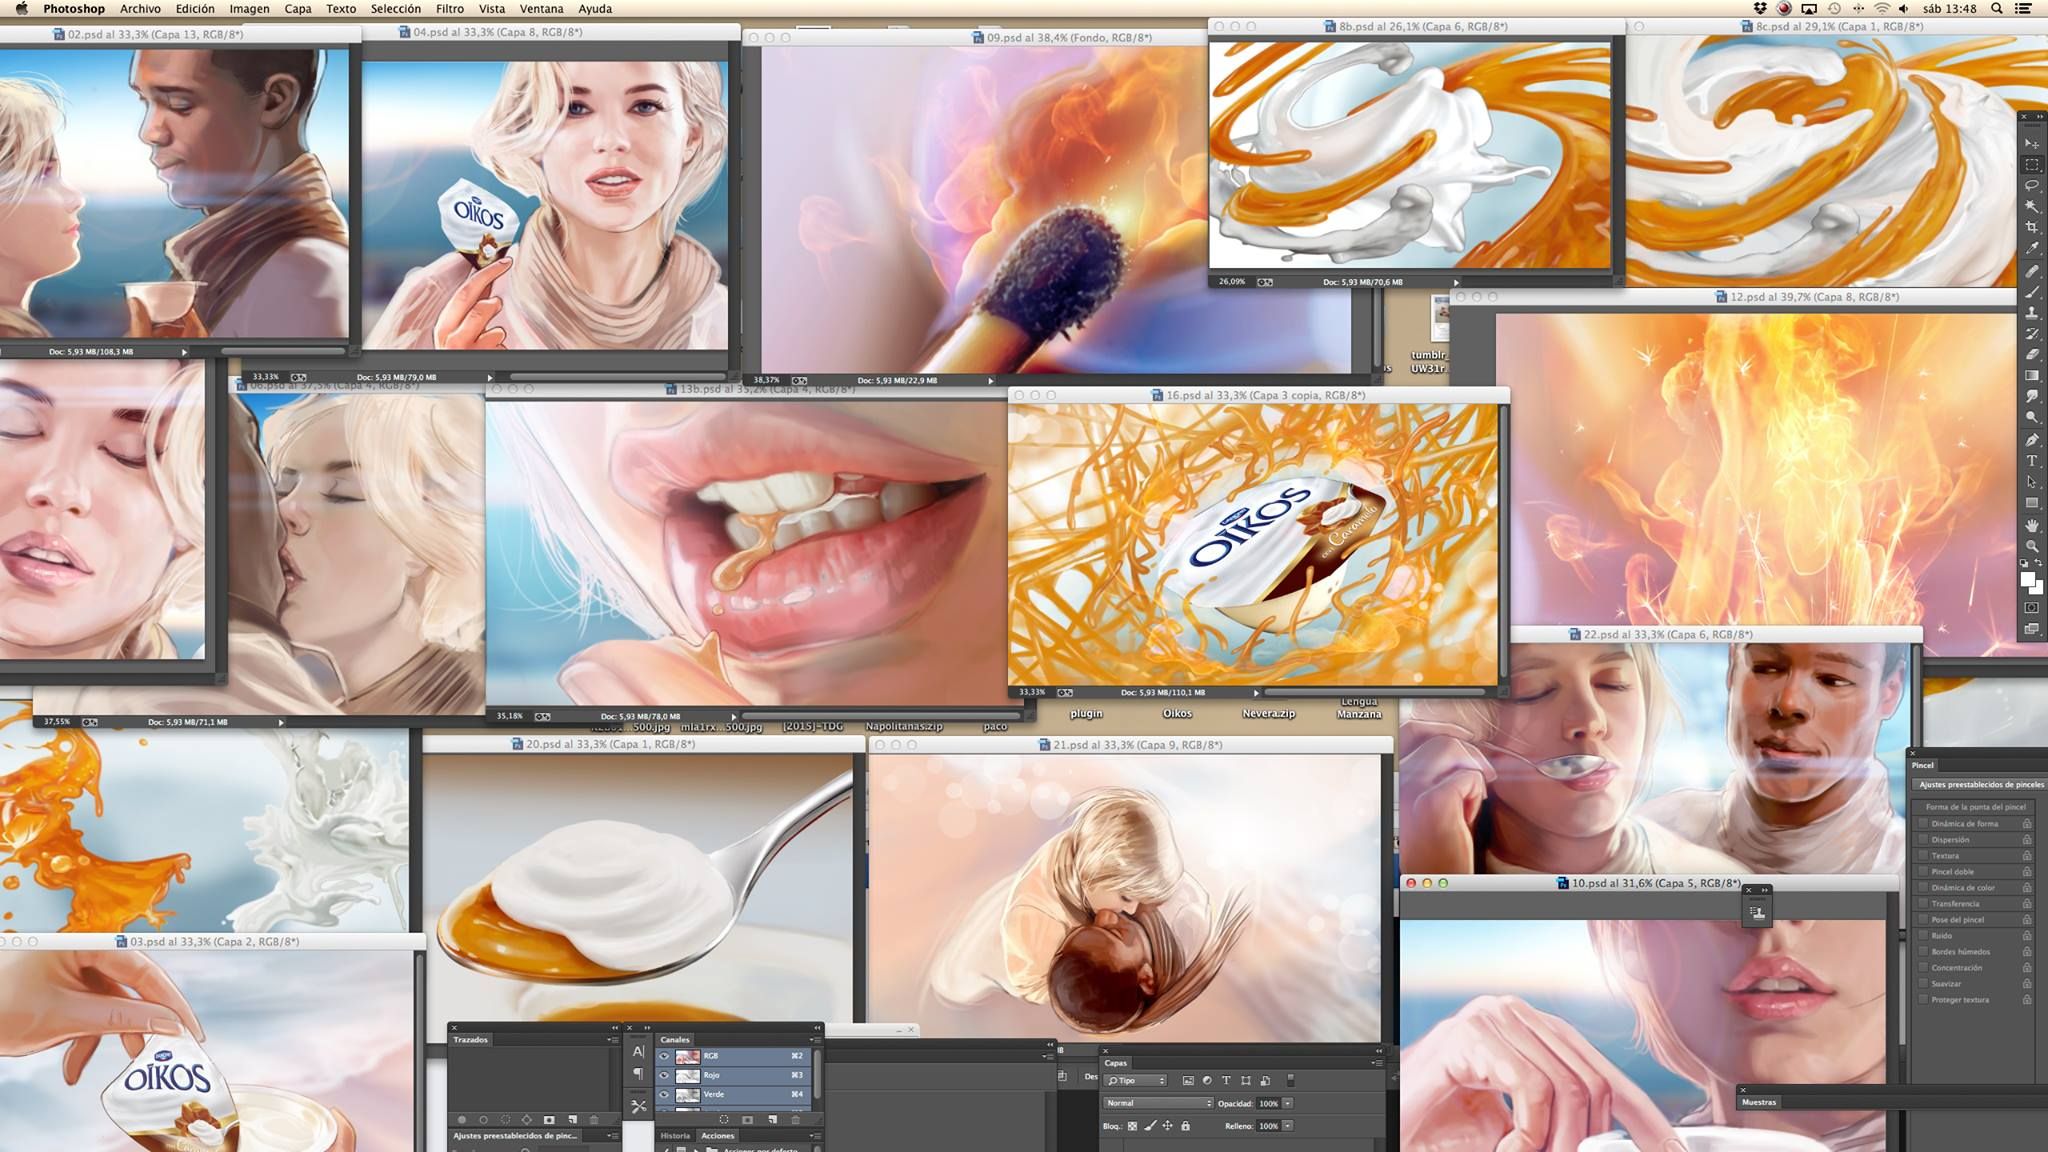
Task: Enable the Textura checkbox
Action: (x=1923, y=856)
